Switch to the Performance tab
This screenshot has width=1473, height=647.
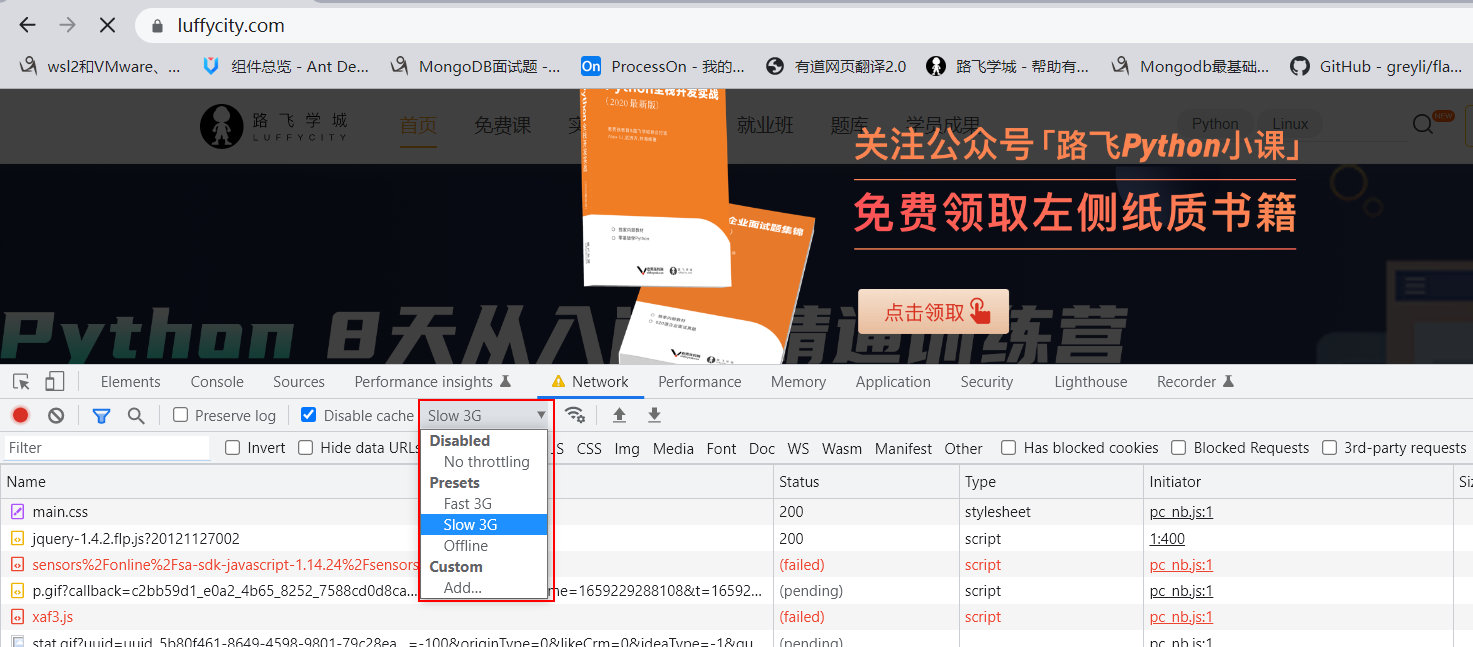(x=700, y=382)
